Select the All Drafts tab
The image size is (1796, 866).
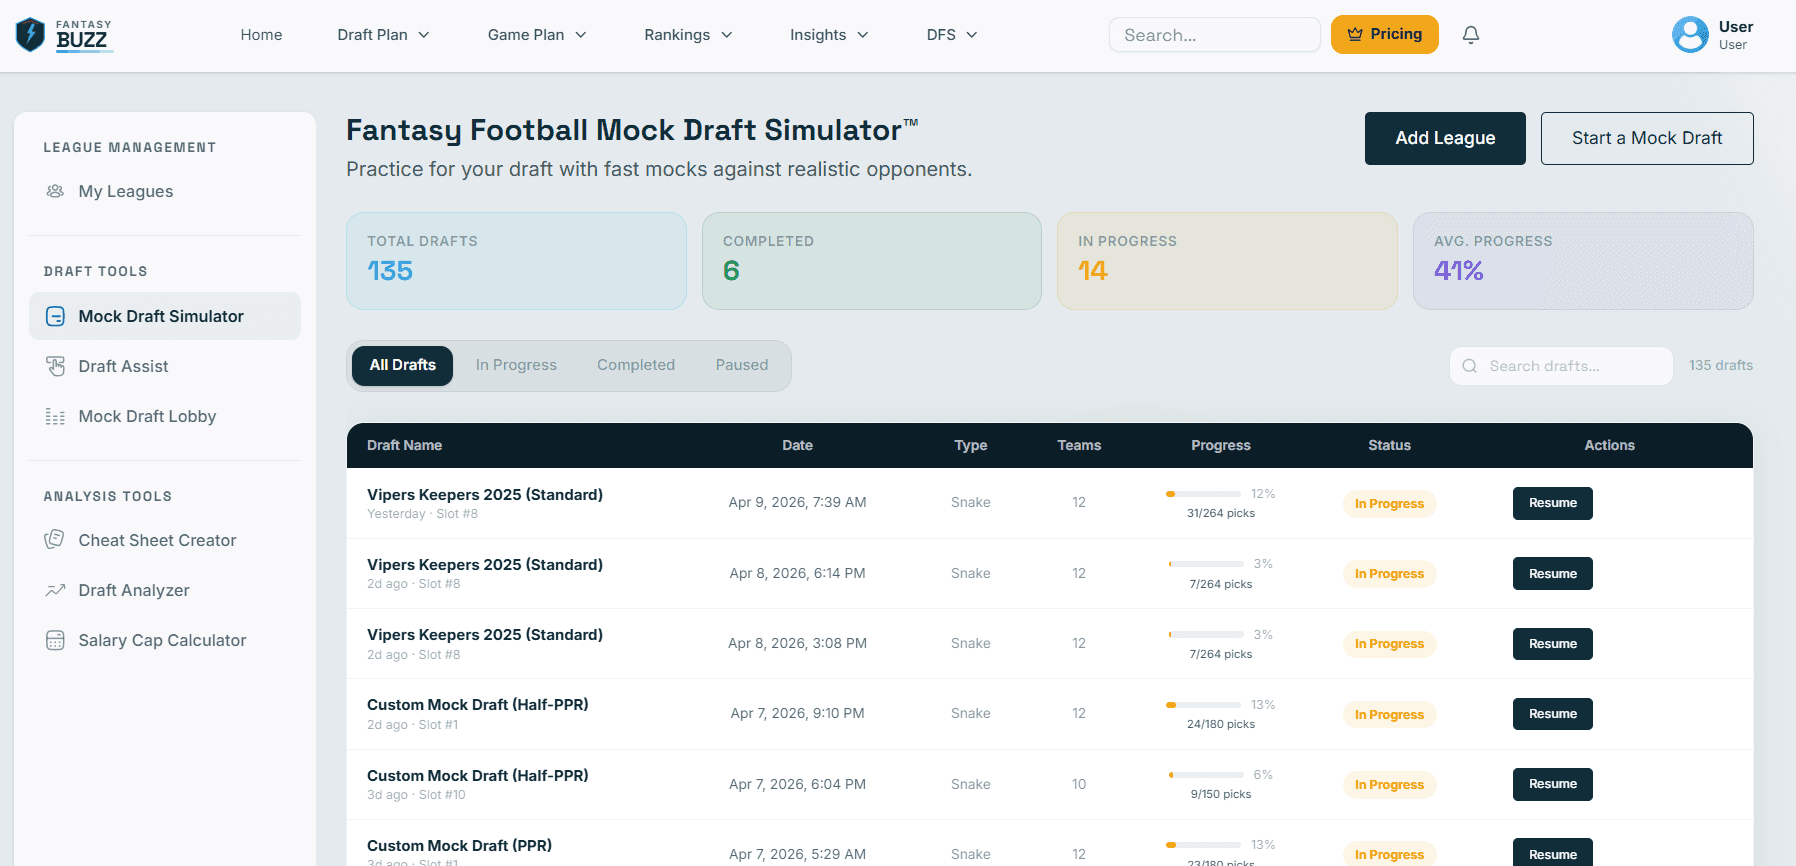tap(402, 365)
